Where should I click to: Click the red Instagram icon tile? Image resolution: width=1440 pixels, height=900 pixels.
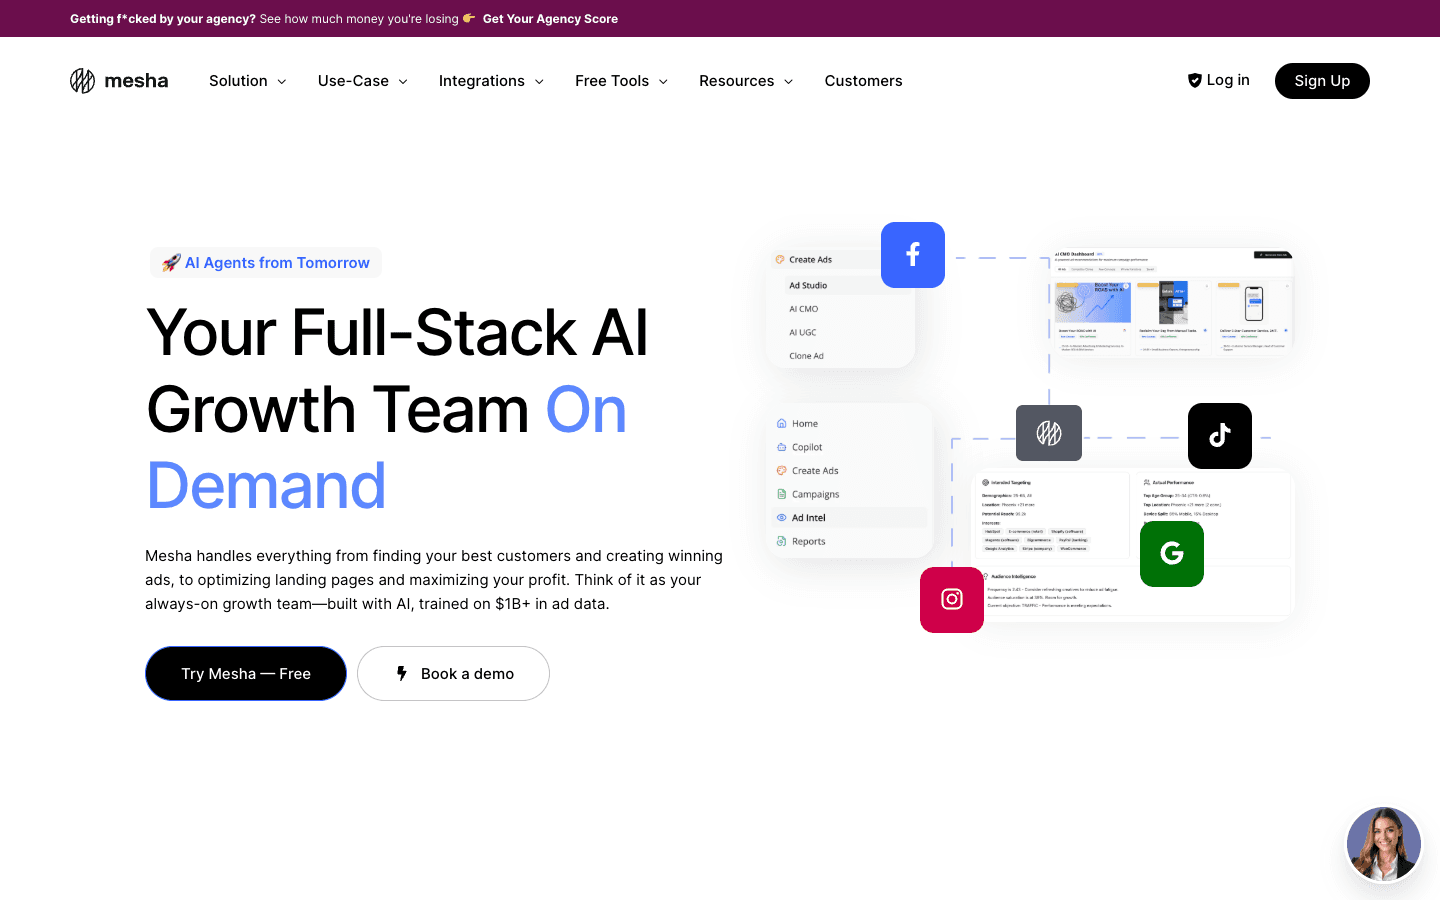coord(951,600)
